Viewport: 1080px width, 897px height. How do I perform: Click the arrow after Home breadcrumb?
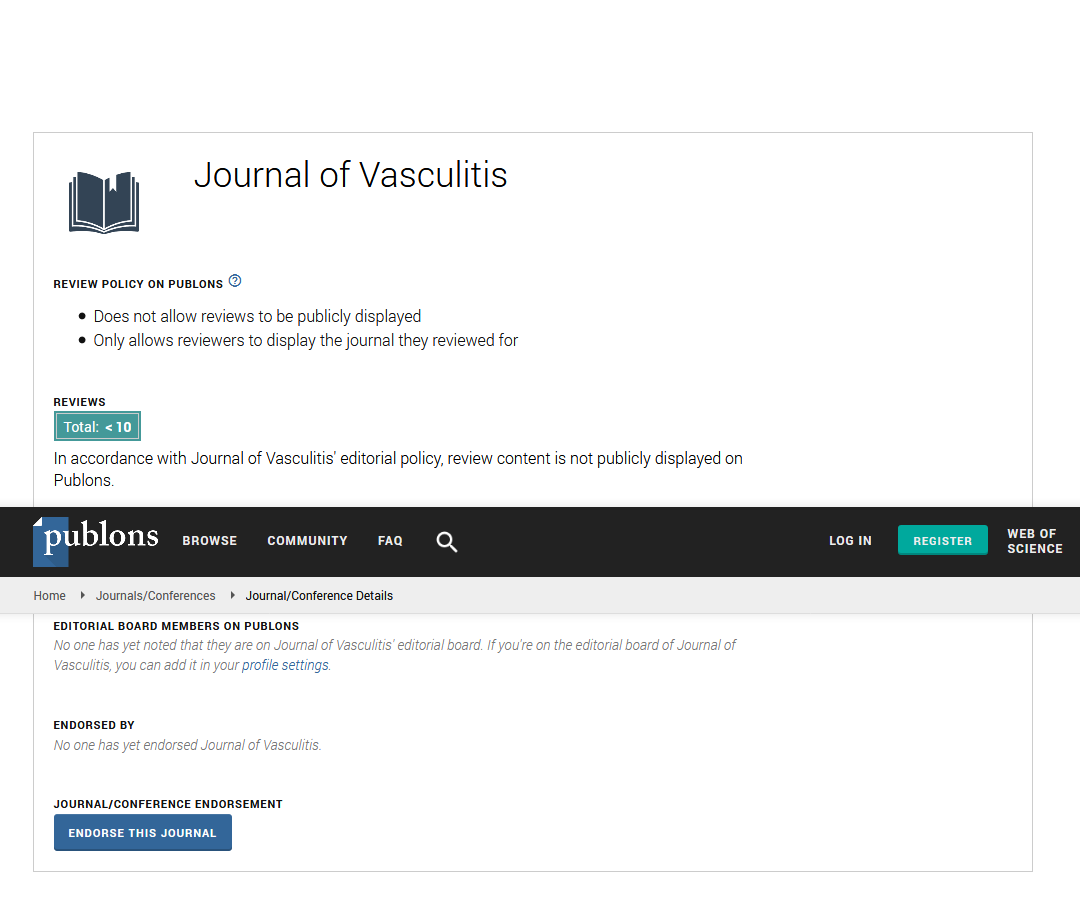pos(82,595)
